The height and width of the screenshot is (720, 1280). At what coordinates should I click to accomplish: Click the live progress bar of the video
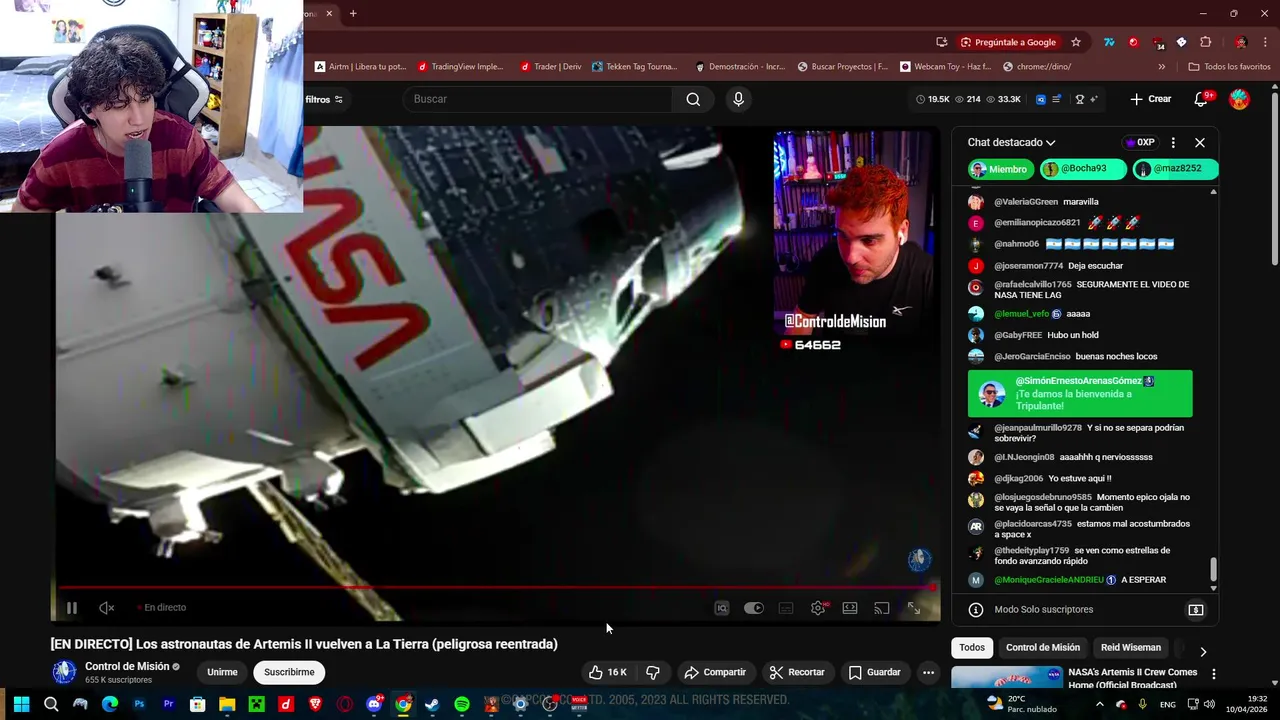point(496,588)
